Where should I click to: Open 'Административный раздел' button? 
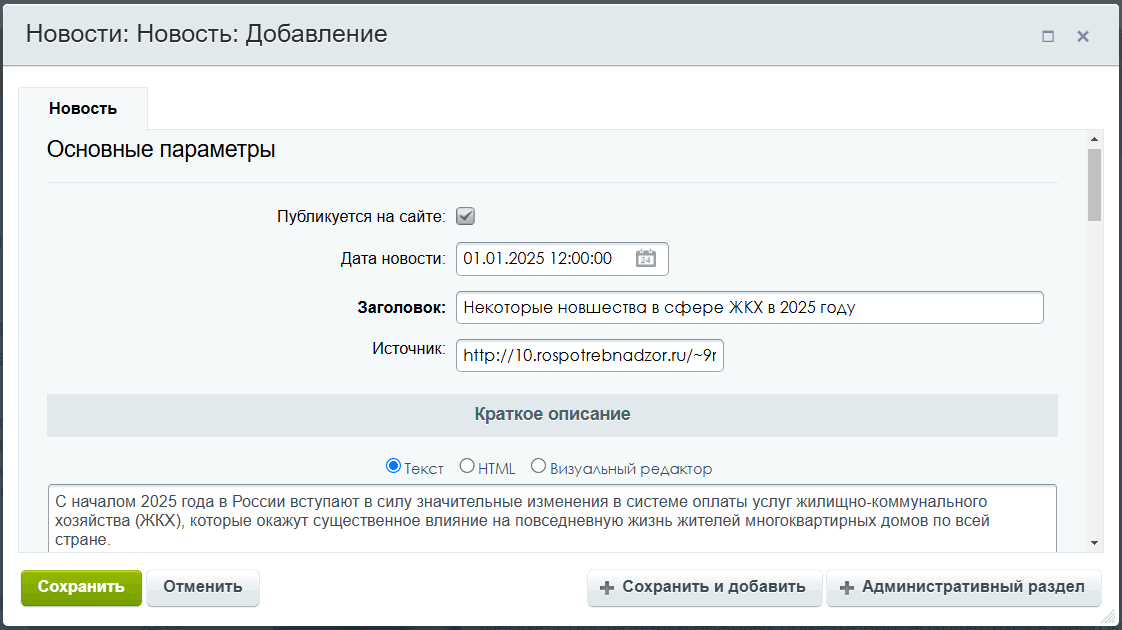point(963,587)
